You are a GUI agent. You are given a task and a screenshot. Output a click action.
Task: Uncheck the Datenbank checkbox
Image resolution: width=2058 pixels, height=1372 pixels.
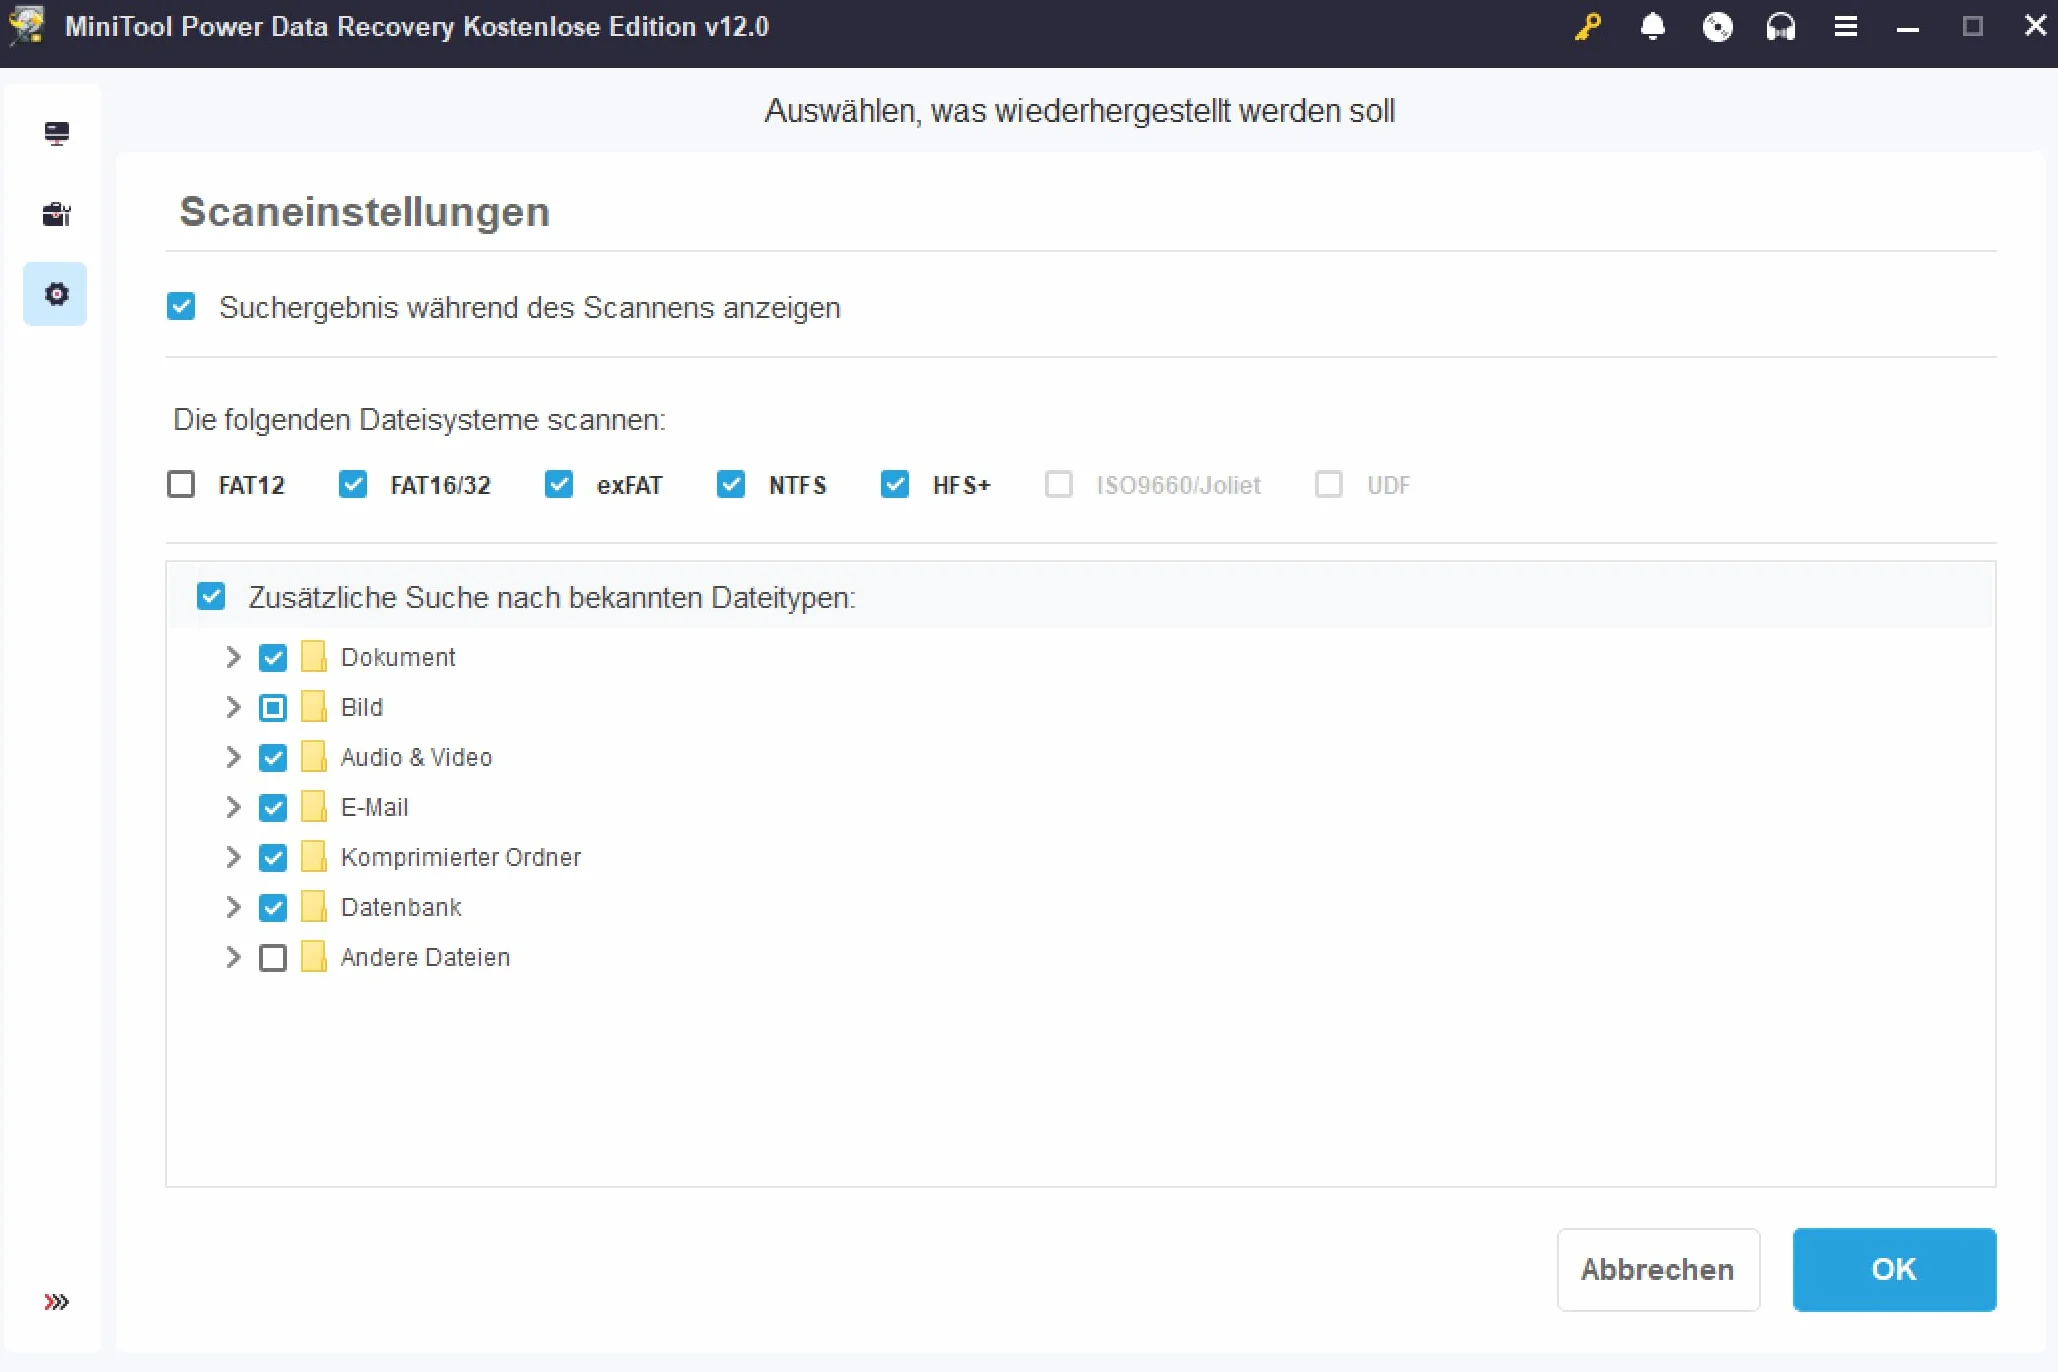pos(273,907)
